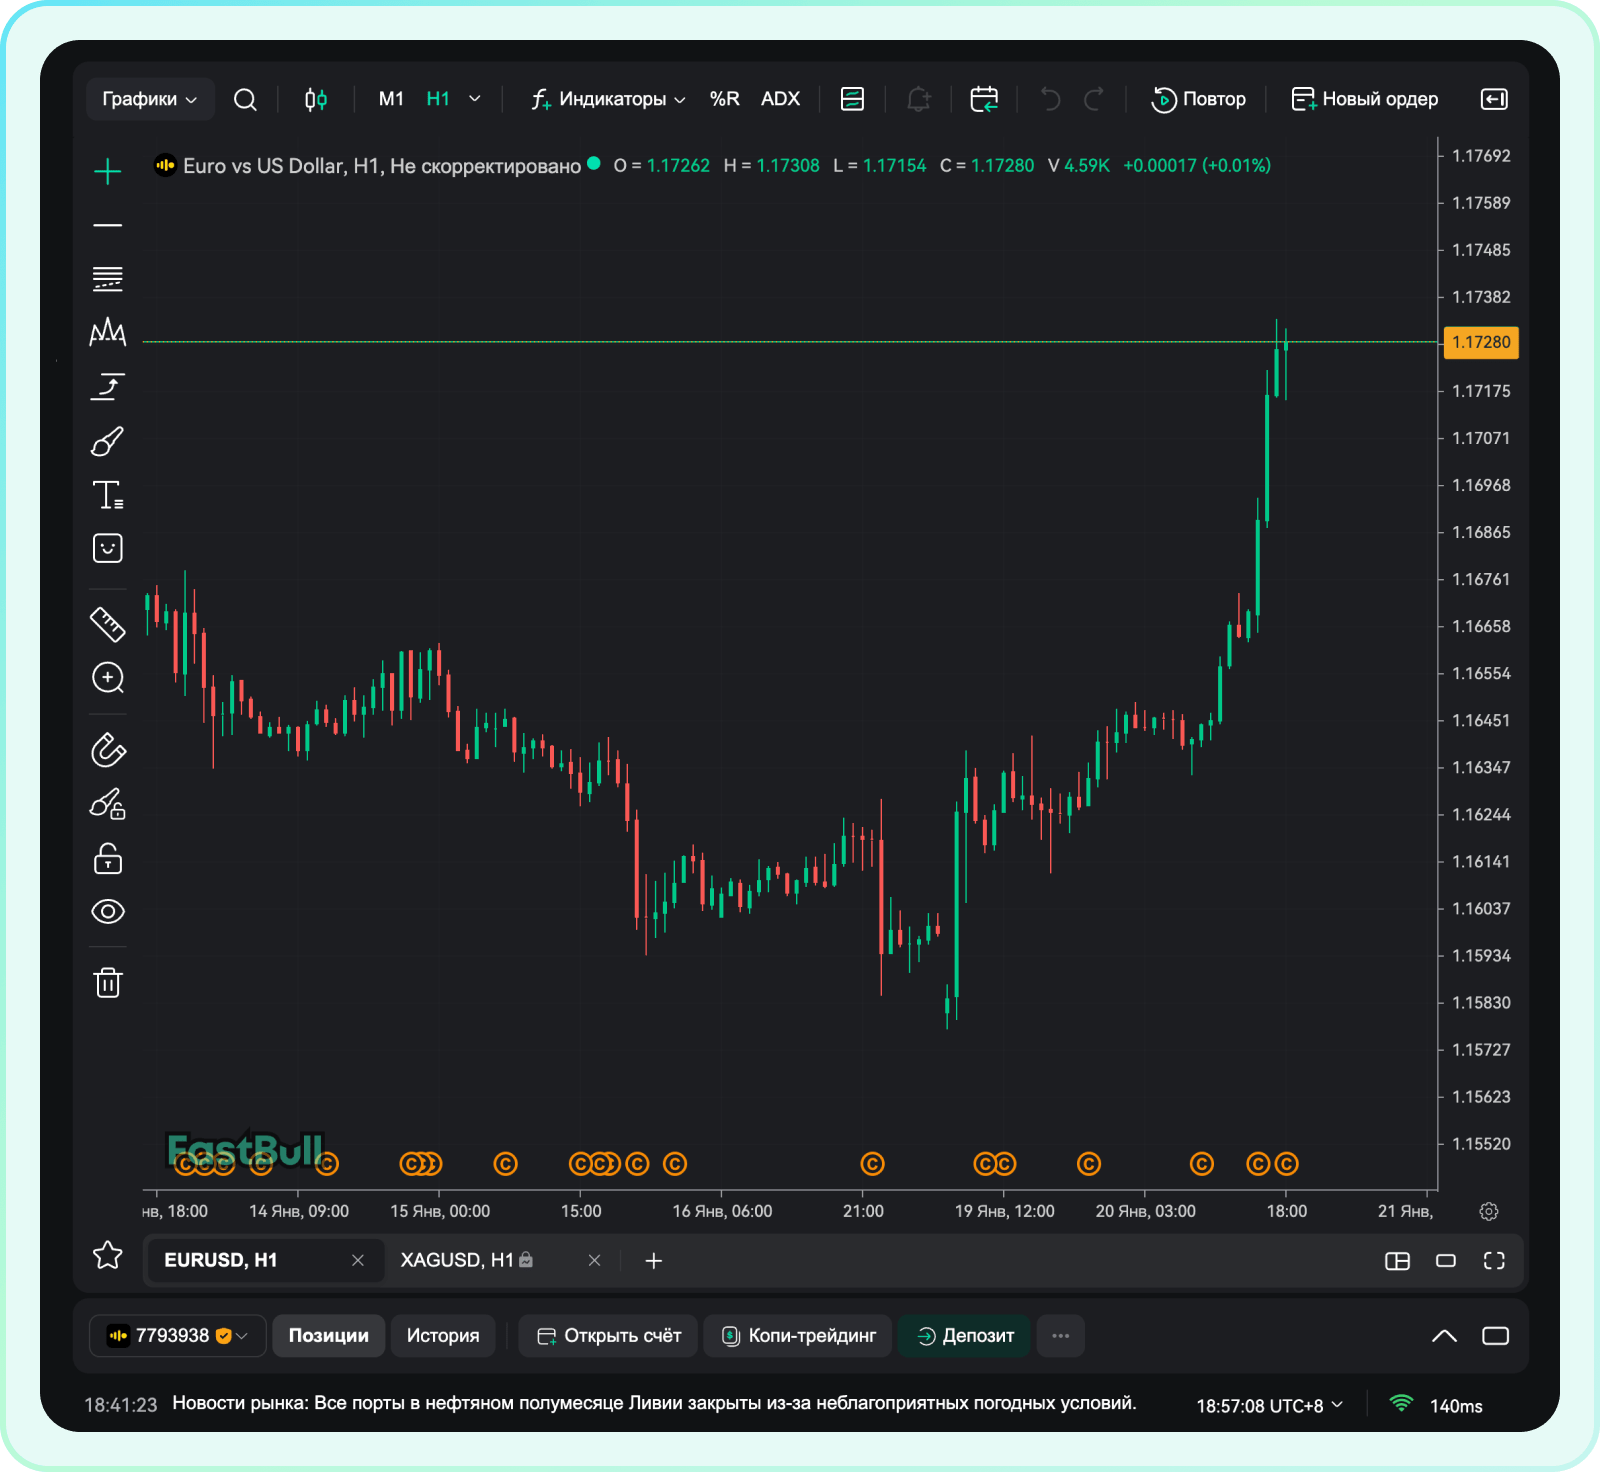Expand account 7793938 selector
1600x1472 pixels.
click(178, 1336)
